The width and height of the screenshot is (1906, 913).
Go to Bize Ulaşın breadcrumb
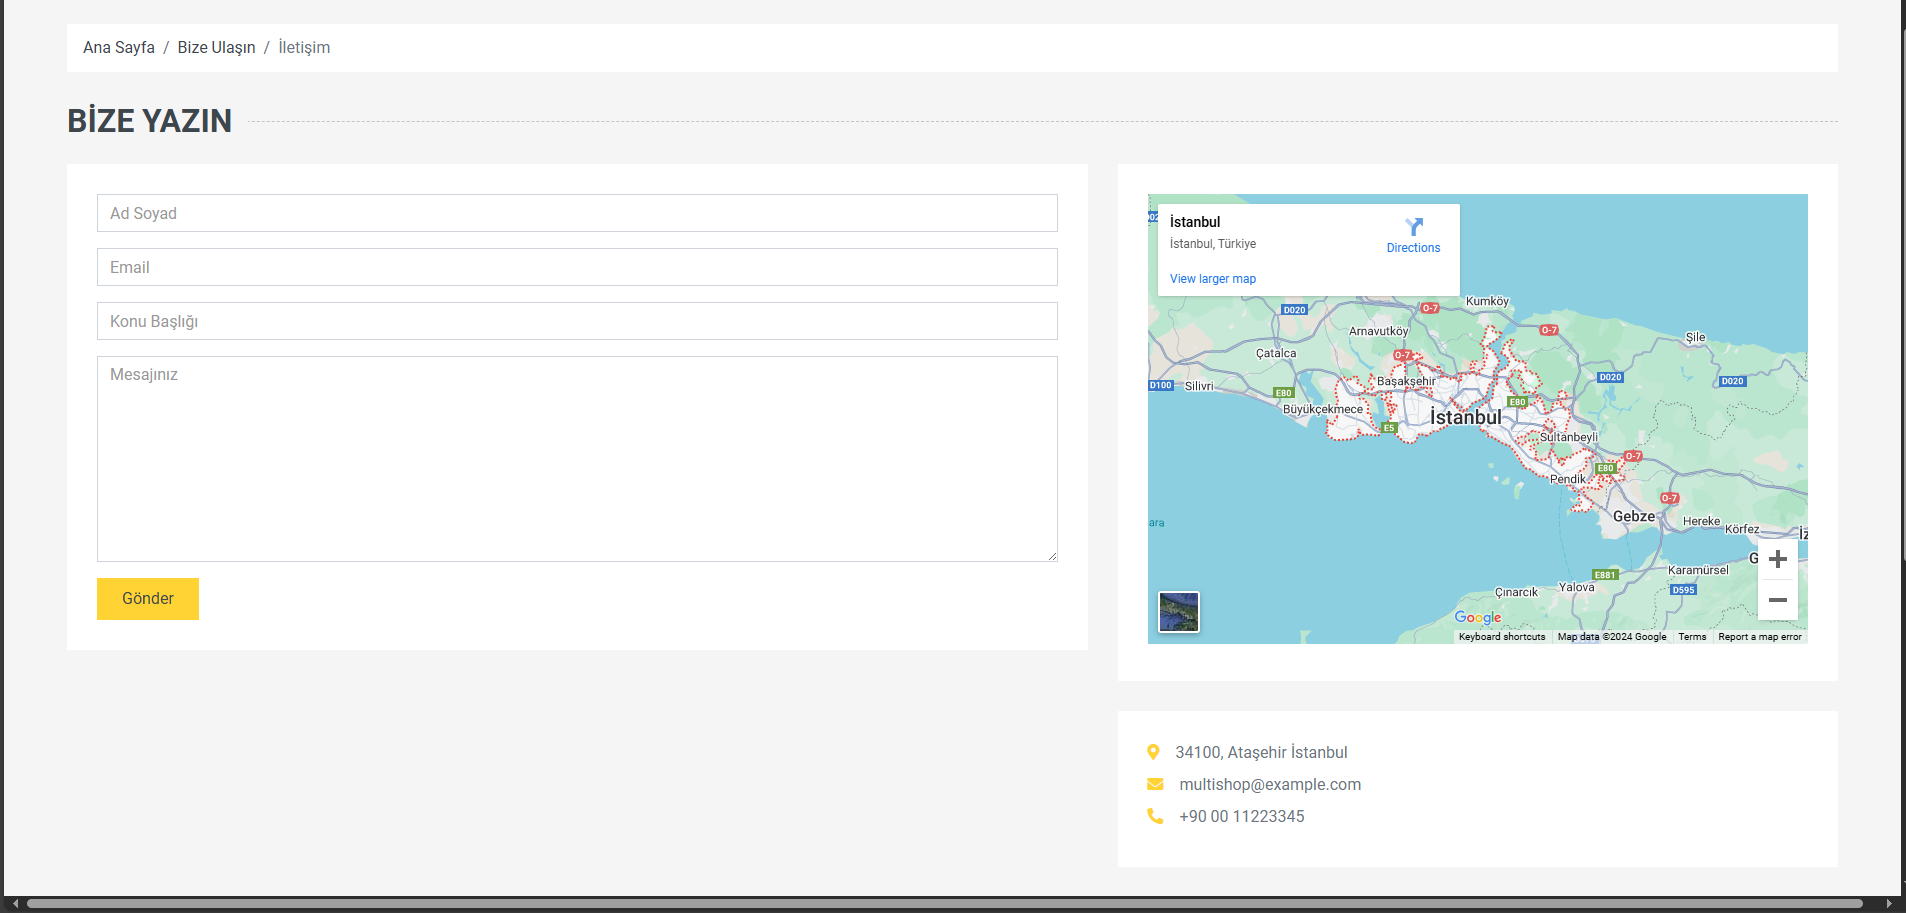(x=216, y=48)
